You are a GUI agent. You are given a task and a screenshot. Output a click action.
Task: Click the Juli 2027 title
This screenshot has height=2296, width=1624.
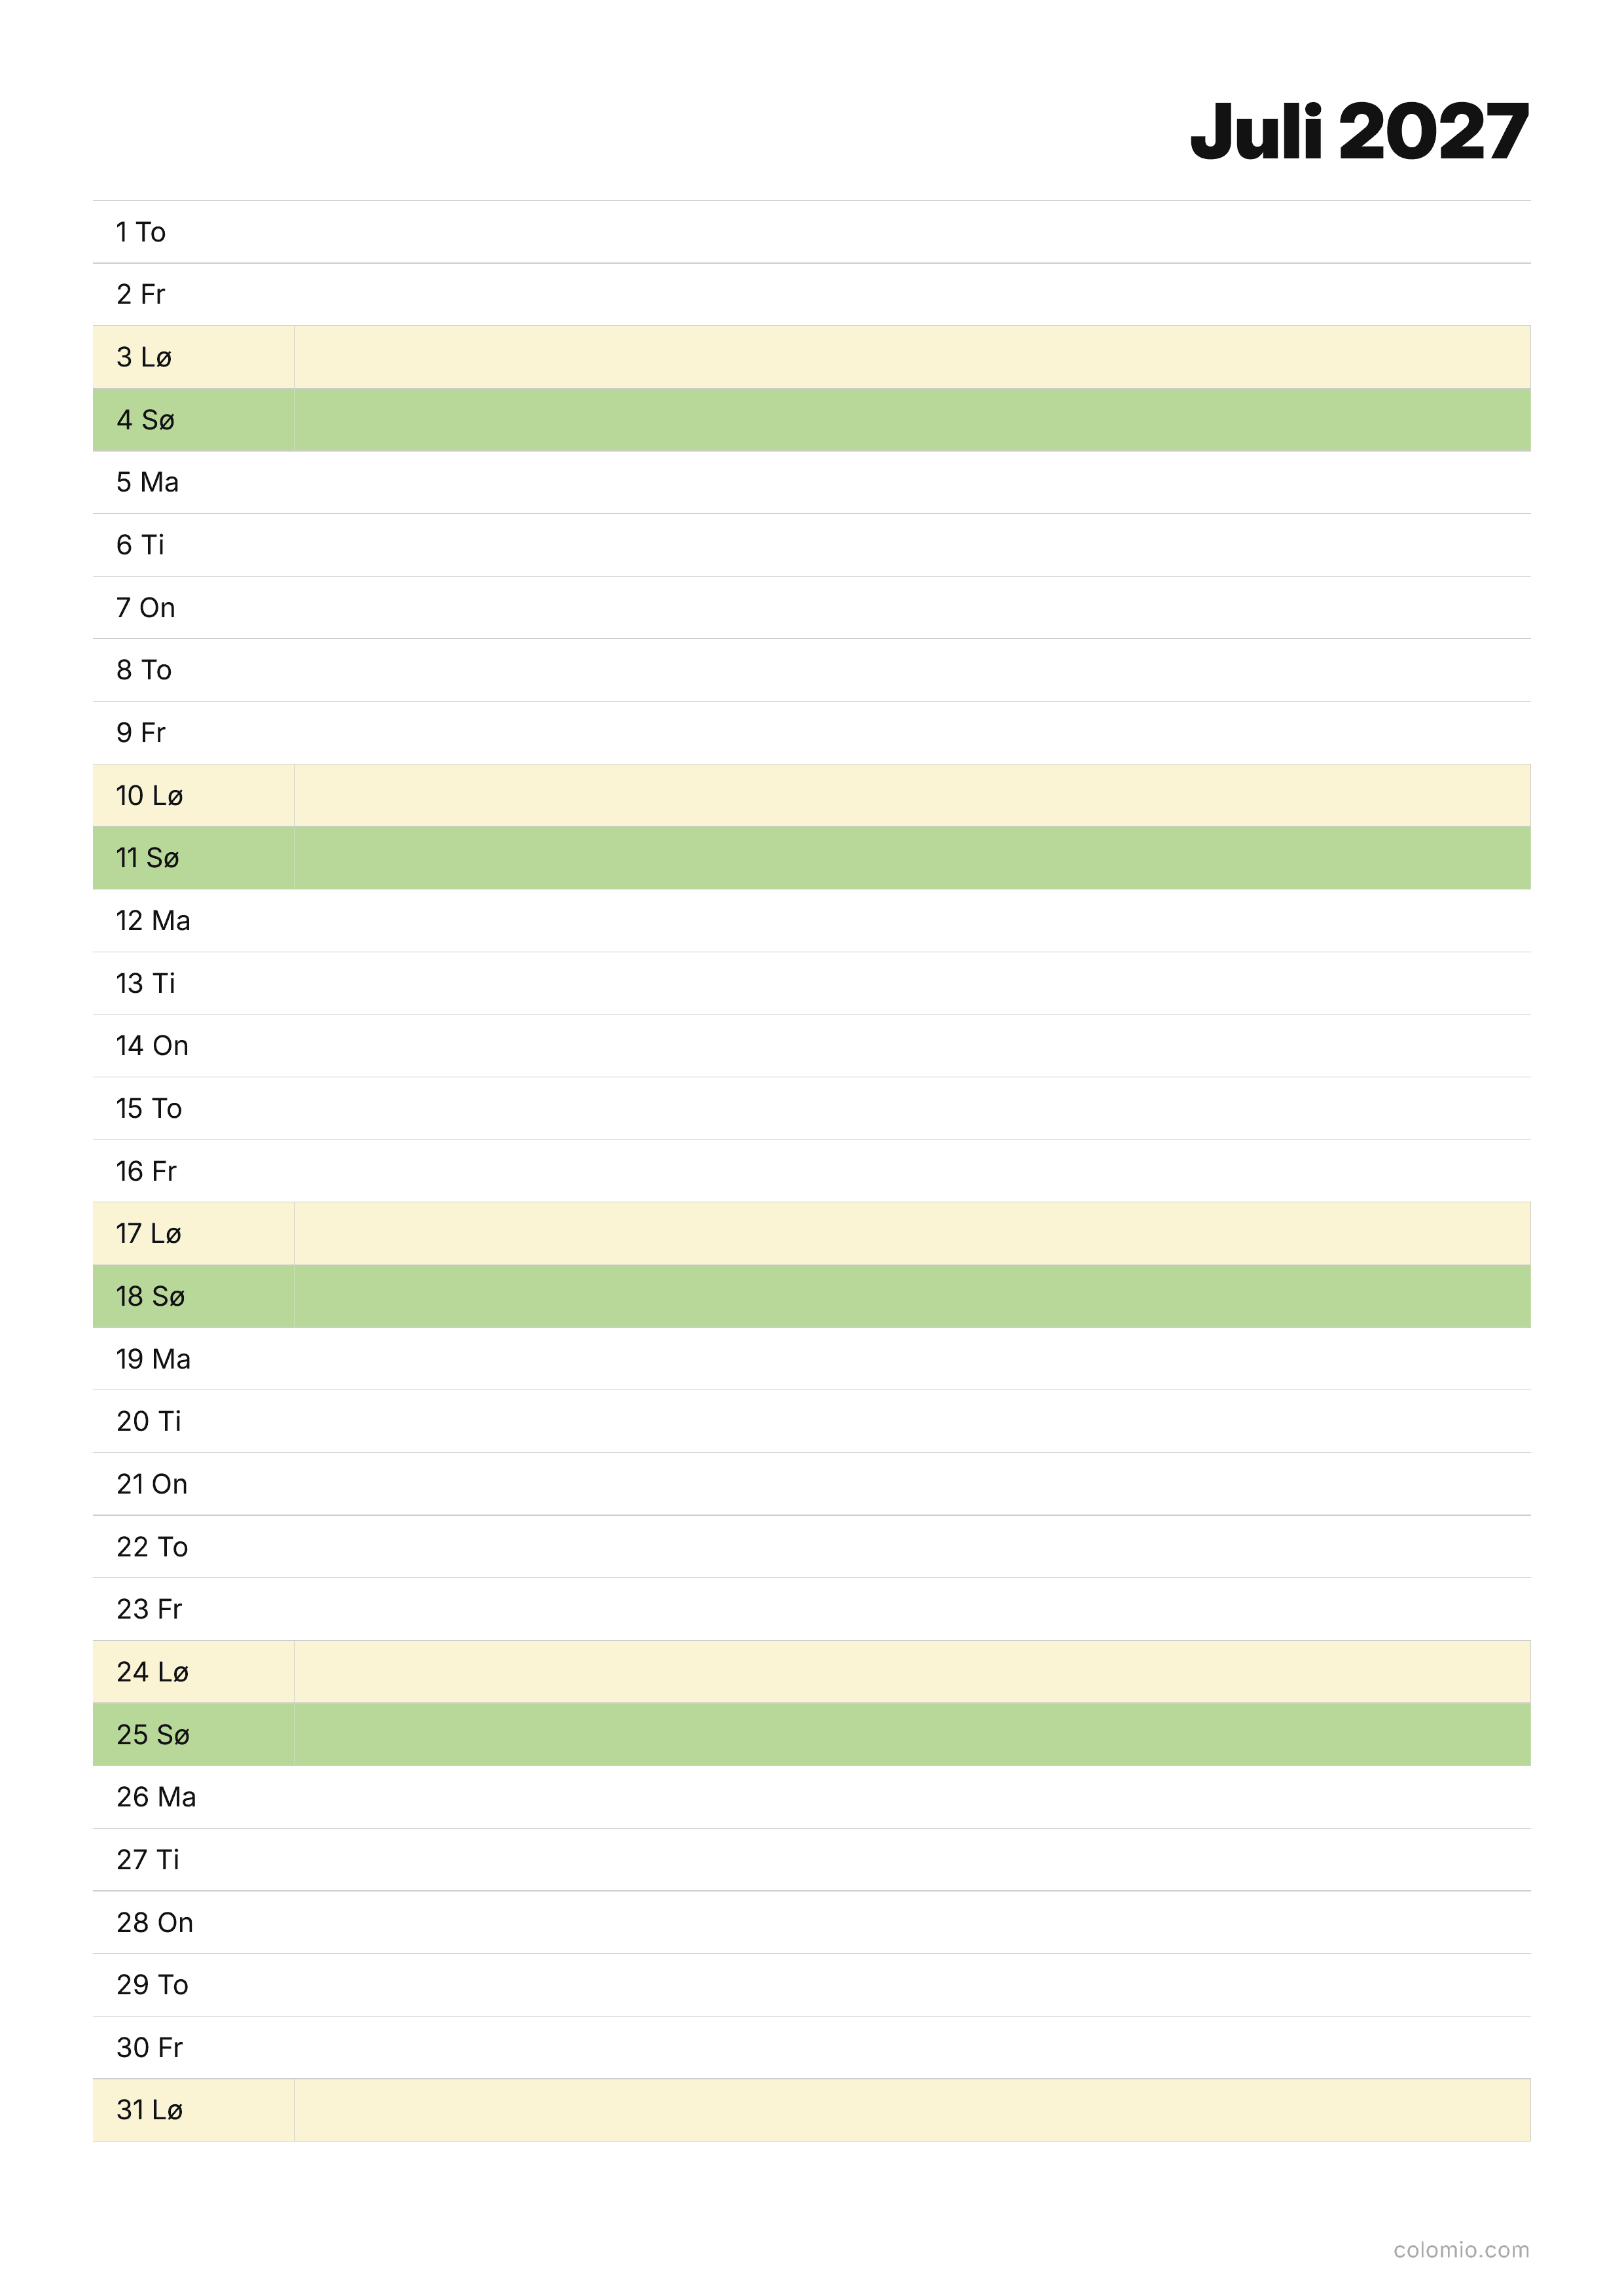(x=1359, y=132)
